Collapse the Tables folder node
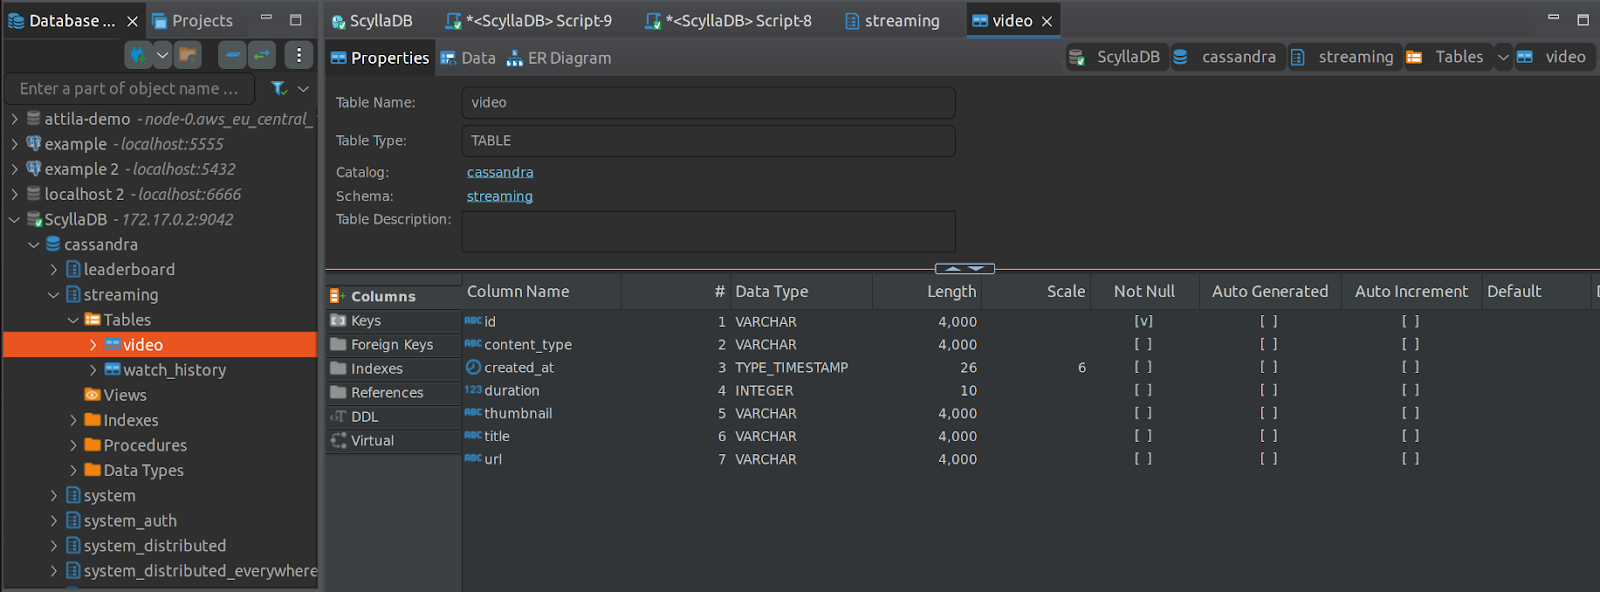 (73, 320)
